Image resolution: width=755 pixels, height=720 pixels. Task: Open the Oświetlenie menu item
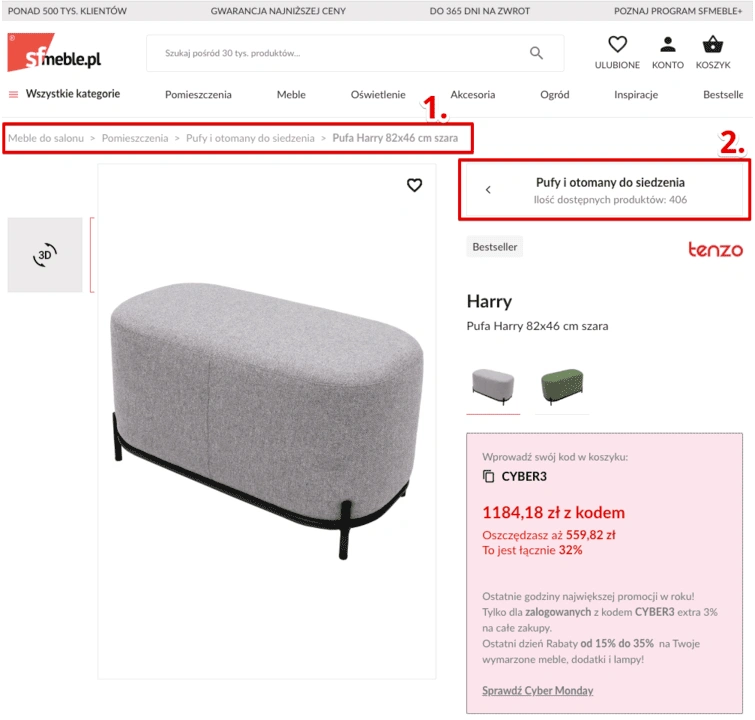tap(378, 94)
